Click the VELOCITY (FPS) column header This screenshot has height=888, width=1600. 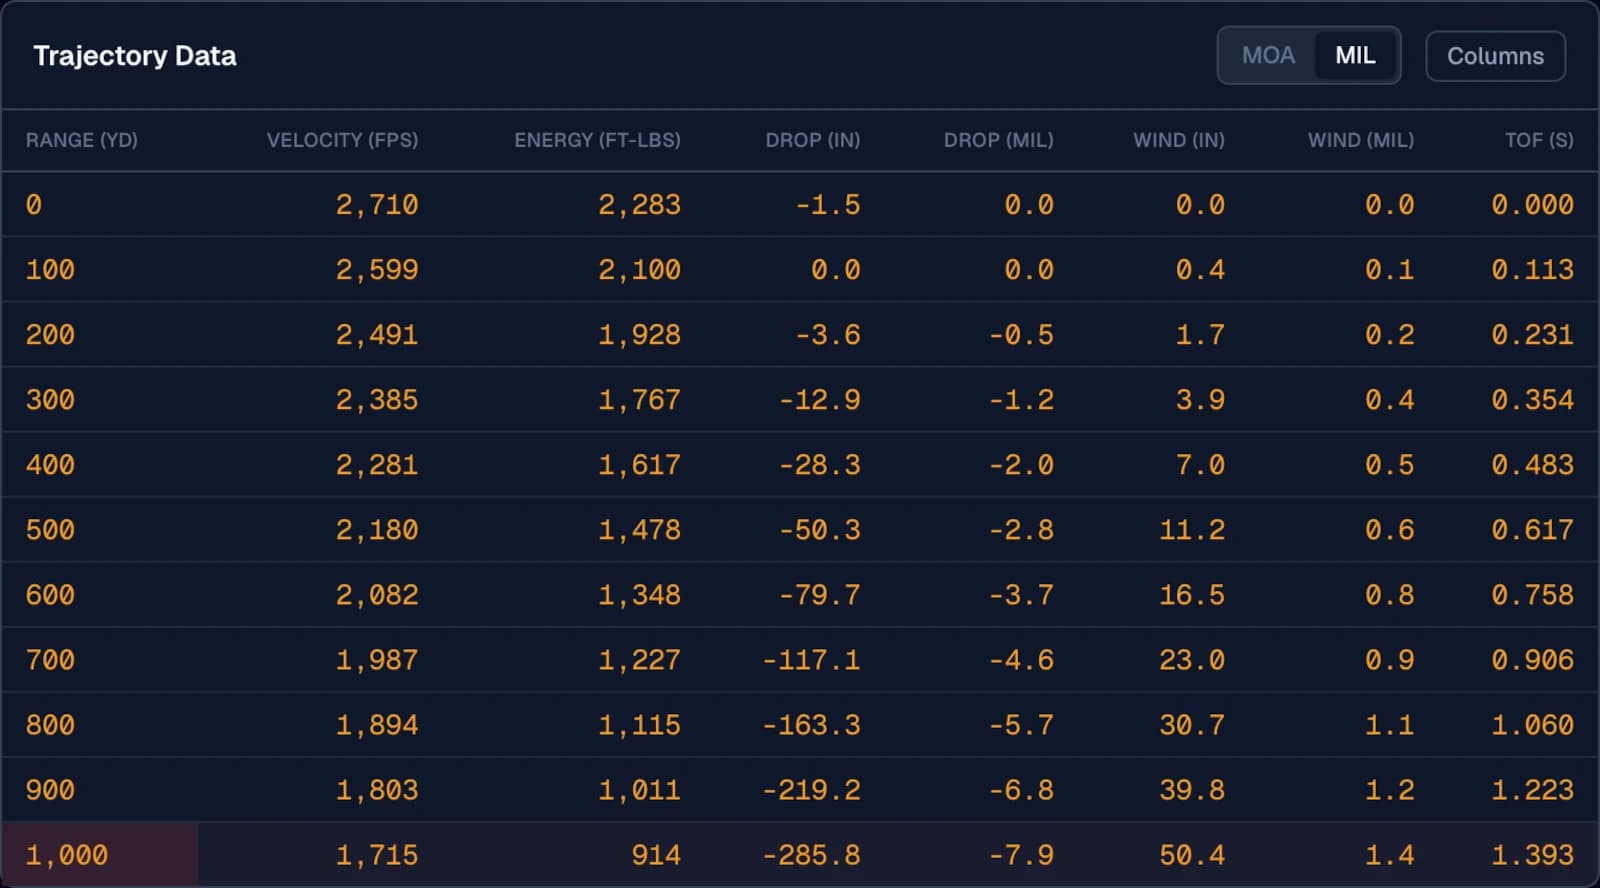tap(342, 140)
